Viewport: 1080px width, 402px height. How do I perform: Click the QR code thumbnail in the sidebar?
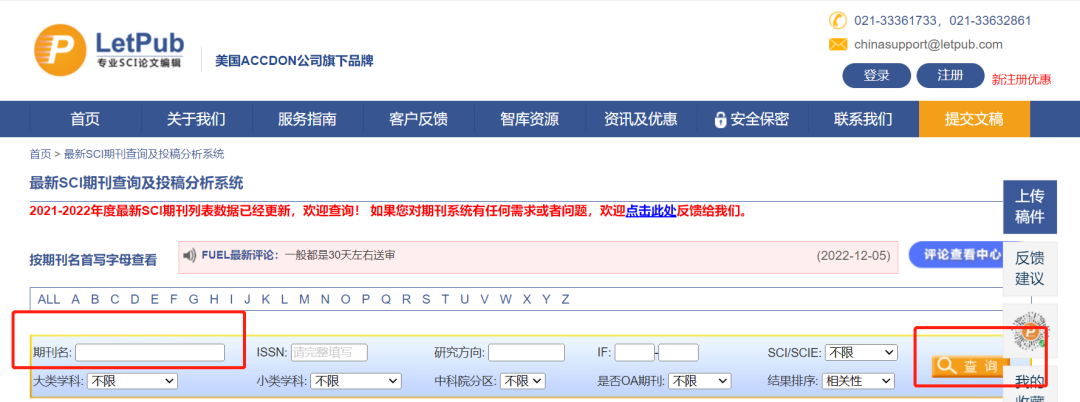click(x=1030, y=333)
